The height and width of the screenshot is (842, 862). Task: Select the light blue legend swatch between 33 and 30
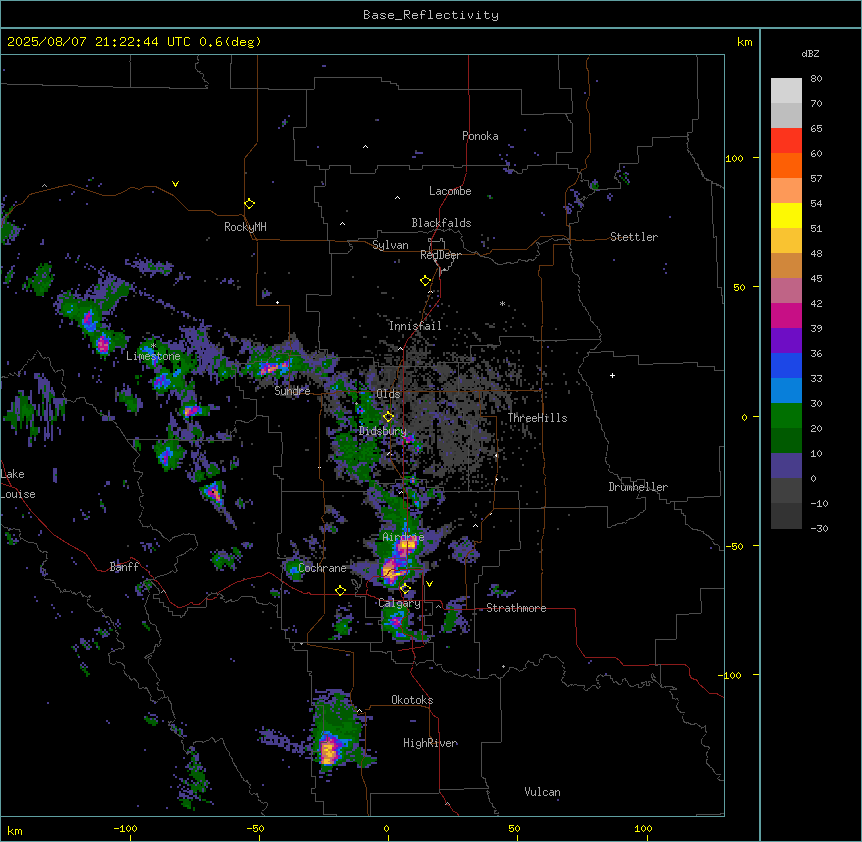click(x=786, y=391)
